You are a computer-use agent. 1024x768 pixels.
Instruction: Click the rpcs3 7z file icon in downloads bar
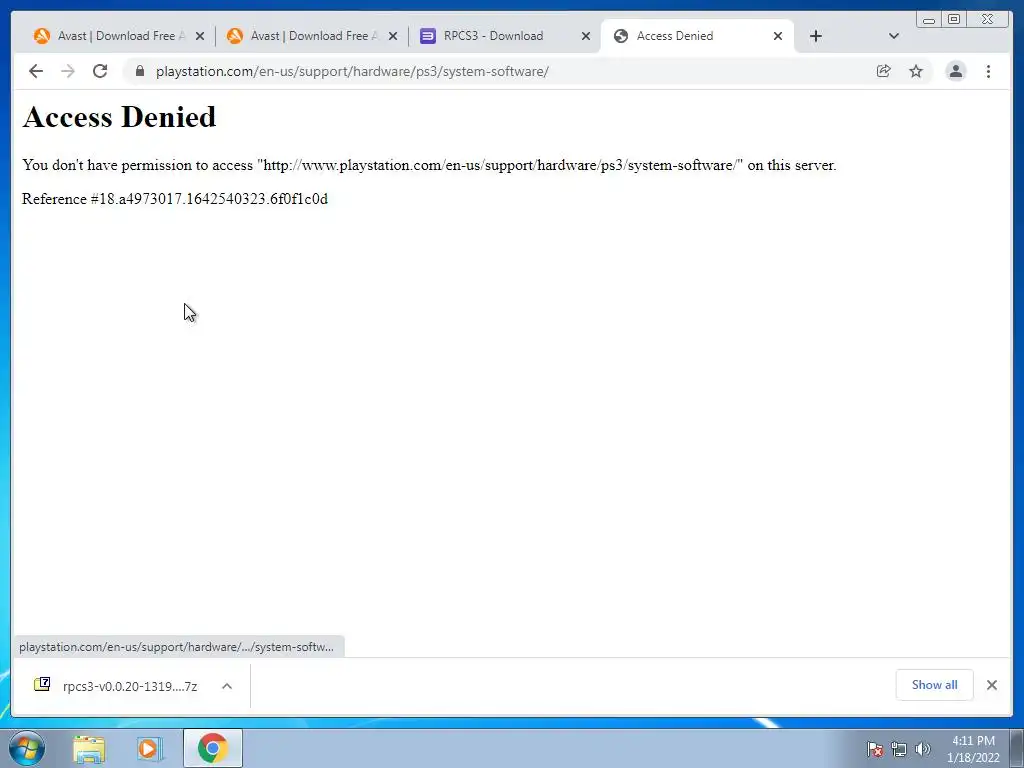point(42,684)
